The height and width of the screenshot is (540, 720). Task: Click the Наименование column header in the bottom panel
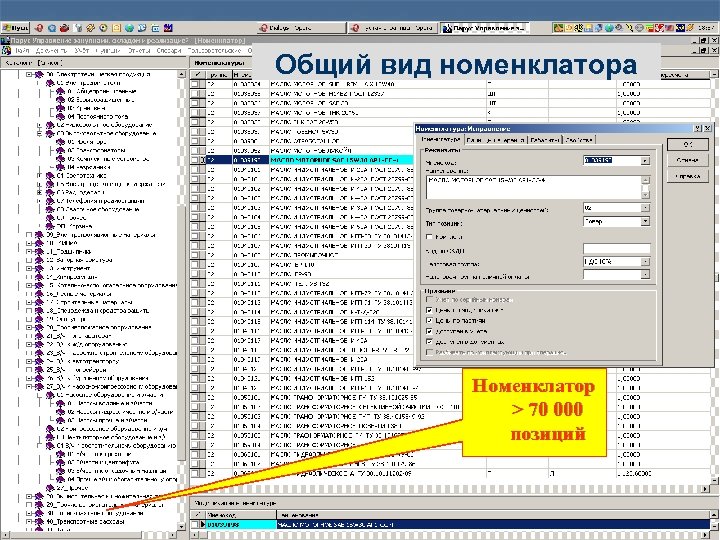pos(494,515)
